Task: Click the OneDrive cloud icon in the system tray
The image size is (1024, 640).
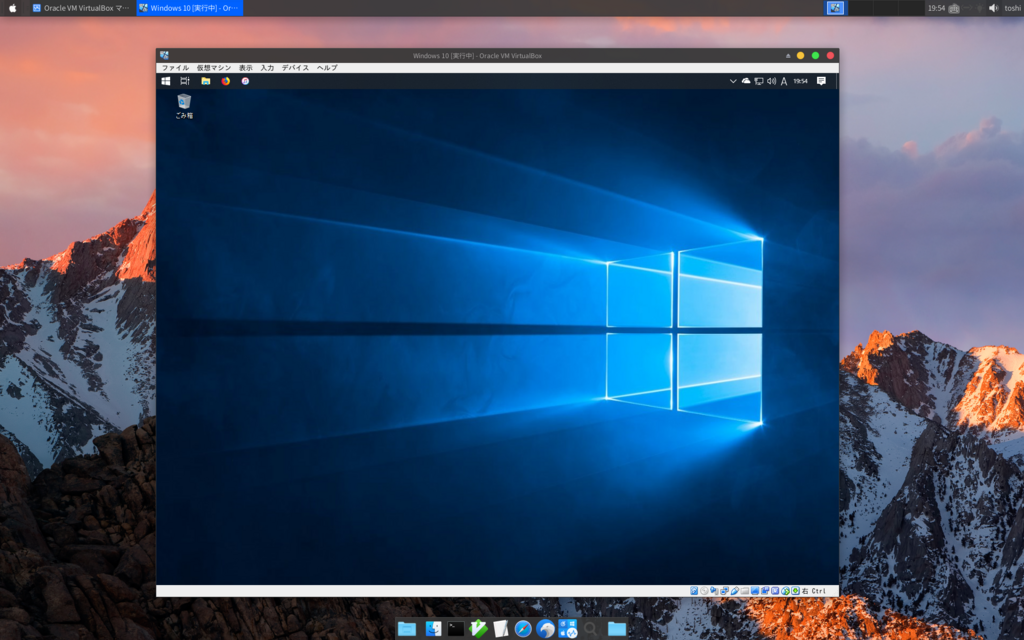Action: click(x=745, y=81)
